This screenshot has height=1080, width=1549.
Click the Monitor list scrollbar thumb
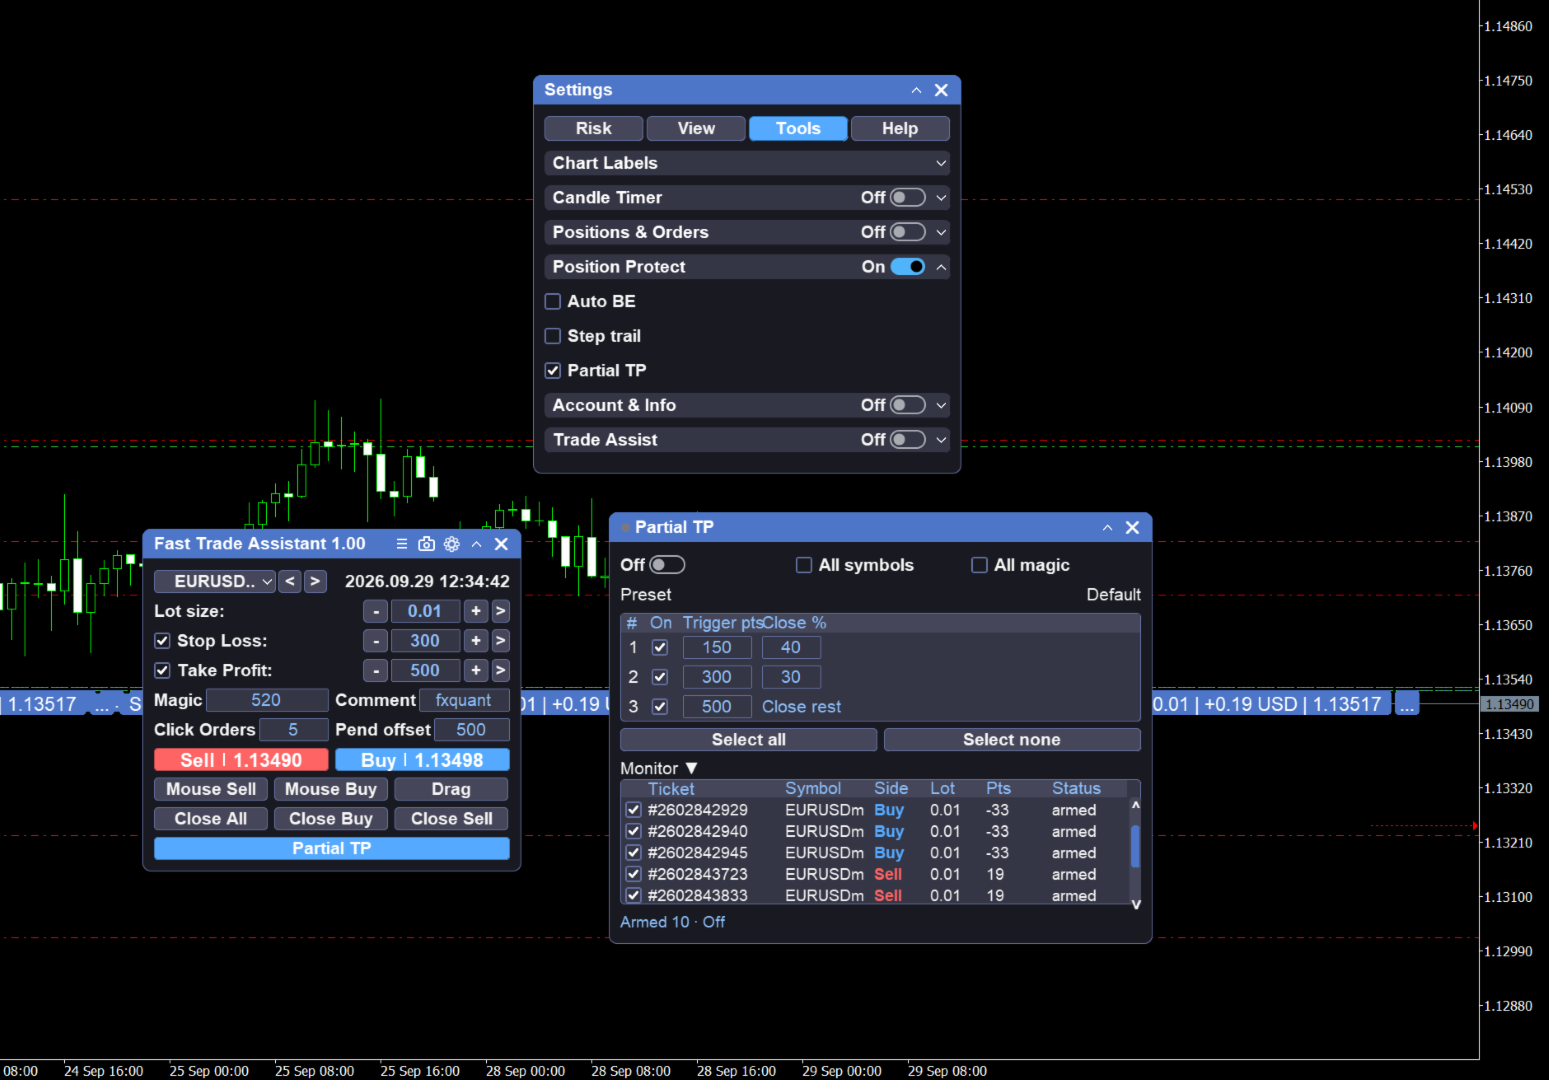1135,847
